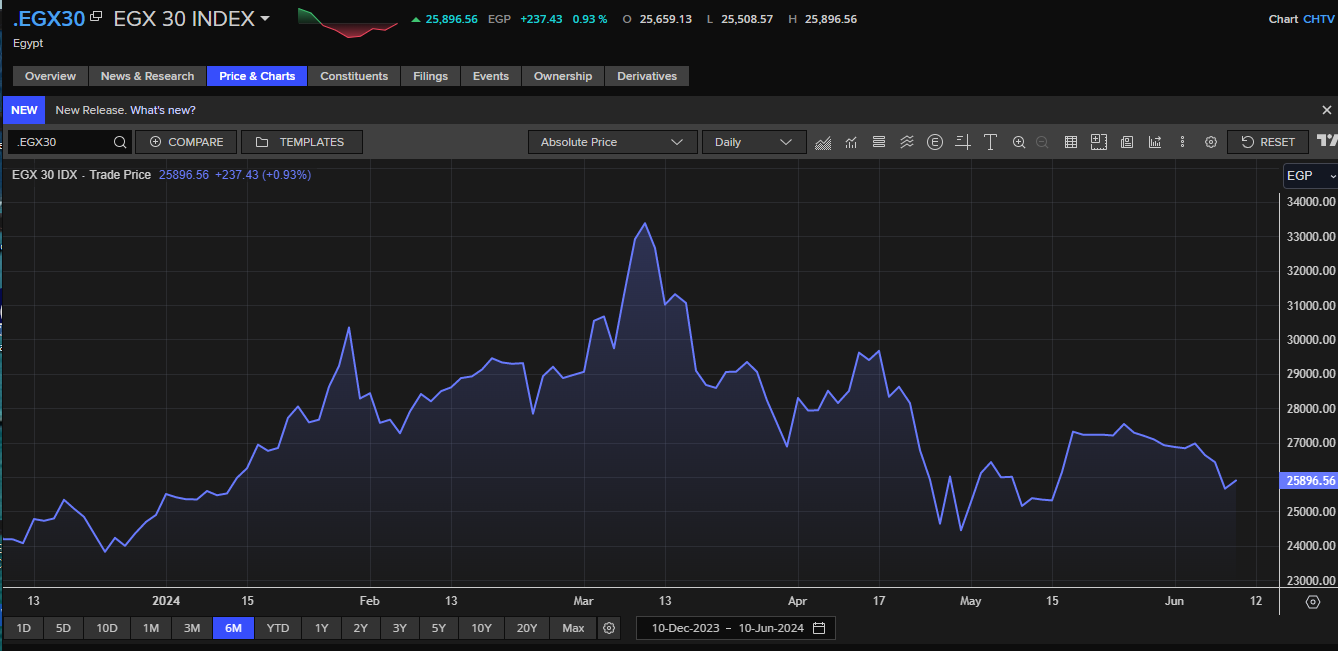Screen dimensions: 1338x651
Task: Click the export chart icon
Action: click(x=1155, y=142)
